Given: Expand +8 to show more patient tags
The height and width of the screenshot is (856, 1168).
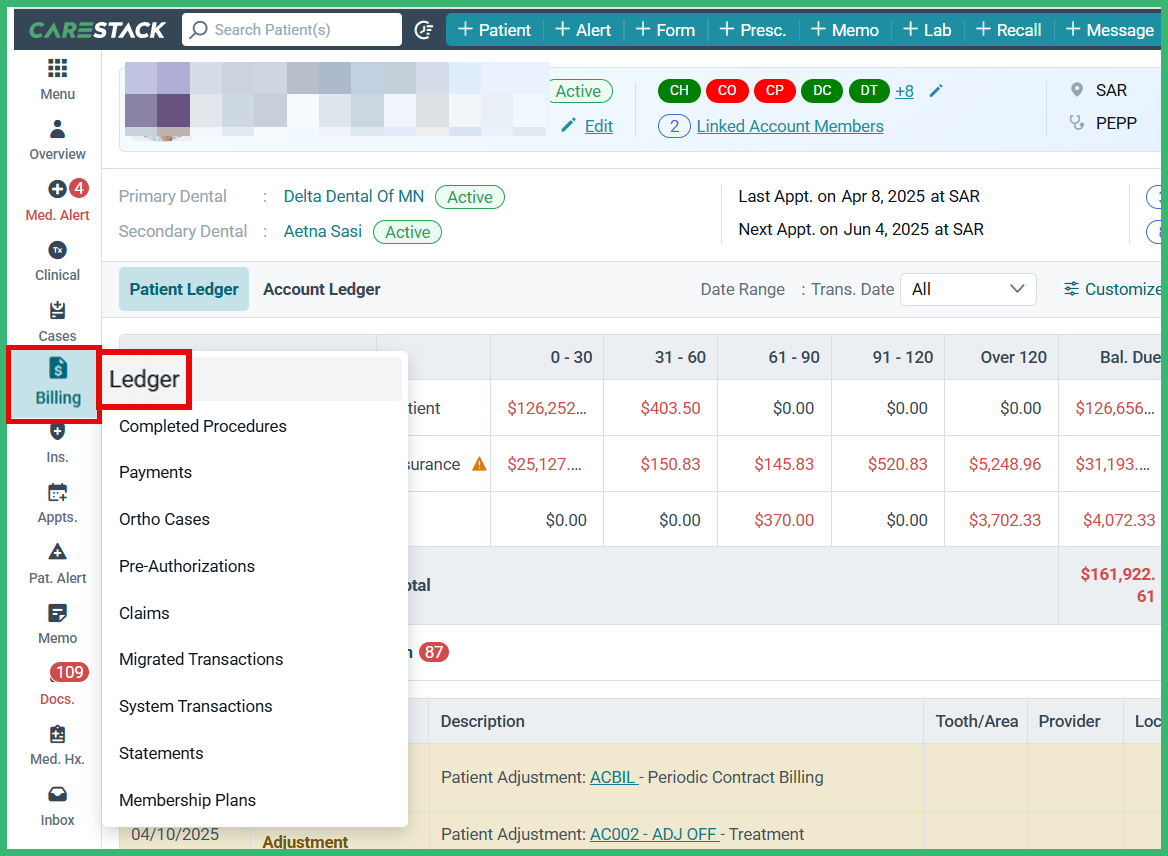Looking at the screenshot, I should [x=904, y=91].
